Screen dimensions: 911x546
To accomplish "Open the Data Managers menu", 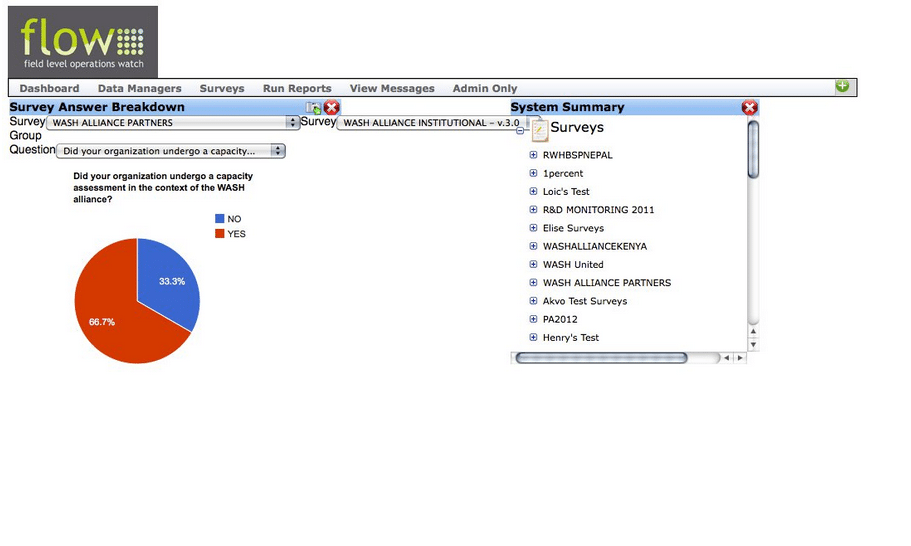I will pyautogui.click(x=139, y=88).
